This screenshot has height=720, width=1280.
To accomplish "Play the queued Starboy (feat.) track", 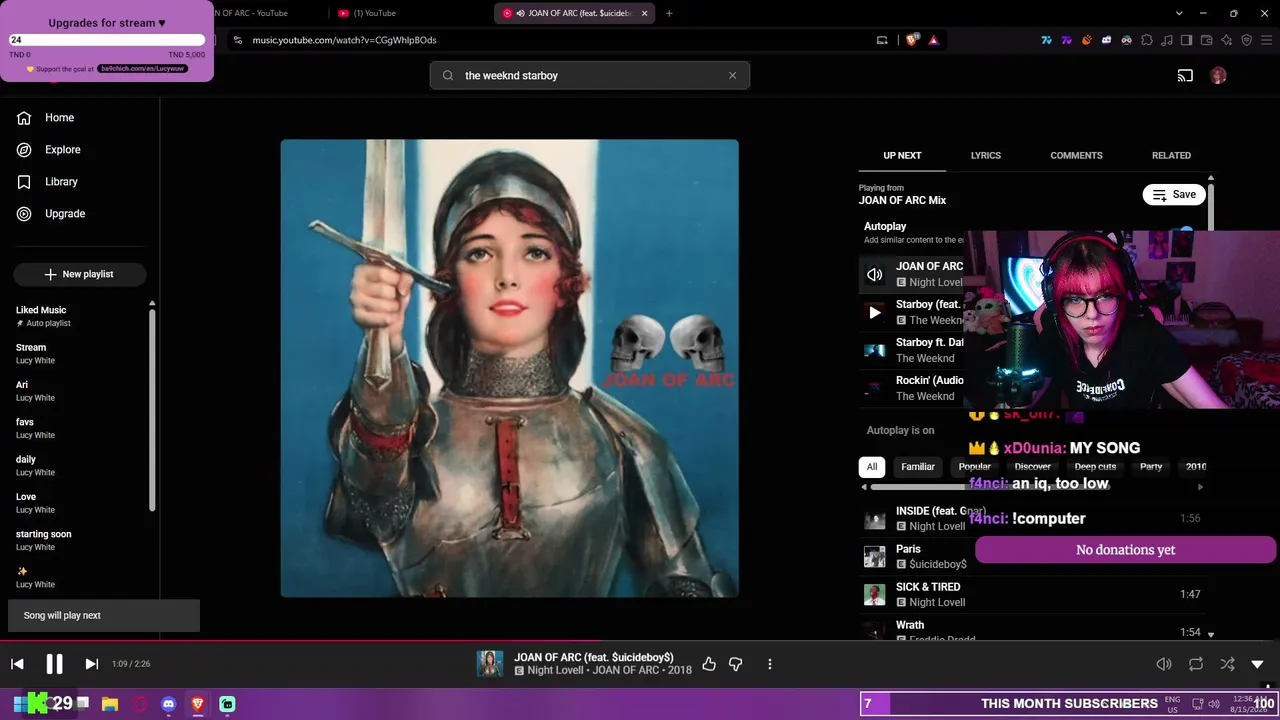I will point(874,312).
